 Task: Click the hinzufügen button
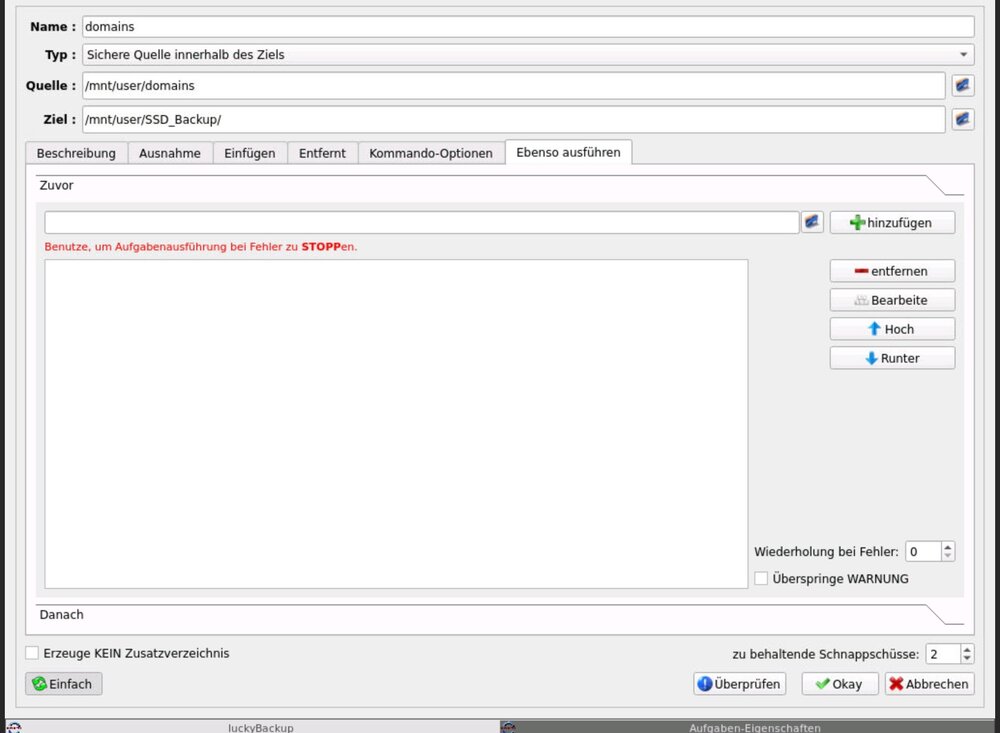(892, 223)
